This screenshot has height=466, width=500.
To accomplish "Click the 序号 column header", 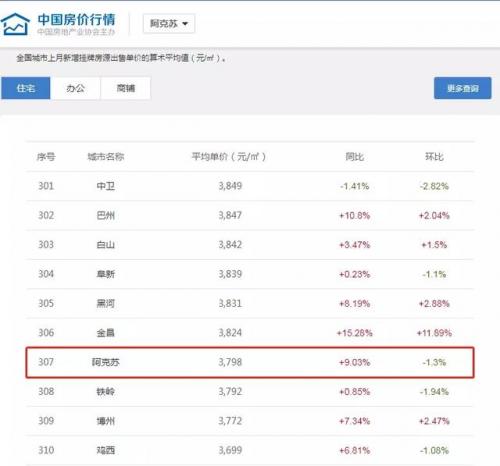I will pos(46,157).
